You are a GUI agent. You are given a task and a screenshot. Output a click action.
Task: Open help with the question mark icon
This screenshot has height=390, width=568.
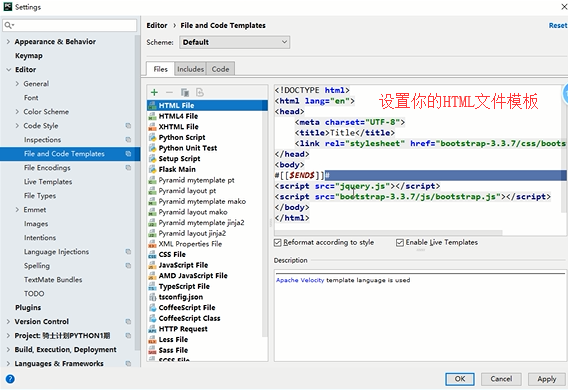coord(10,379)
